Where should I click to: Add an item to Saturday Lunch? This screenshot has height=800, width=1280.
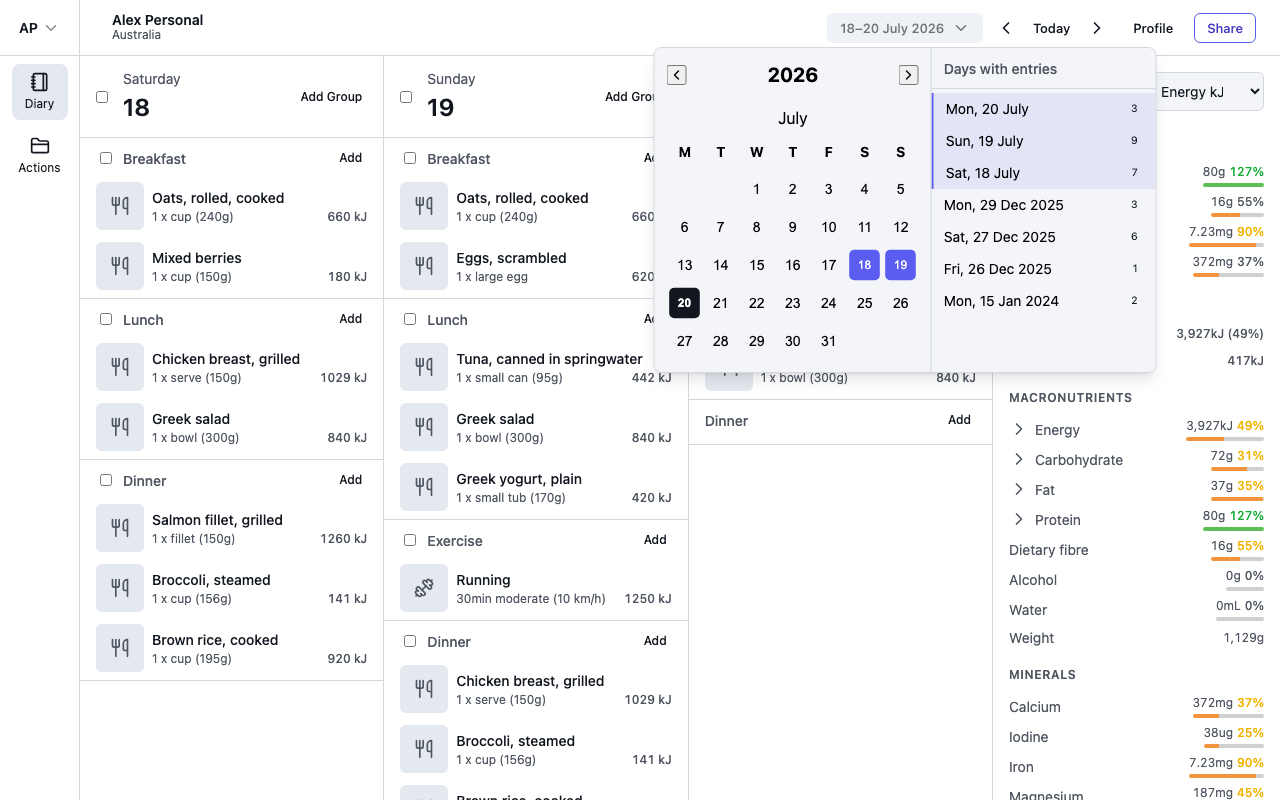(350, 319)
